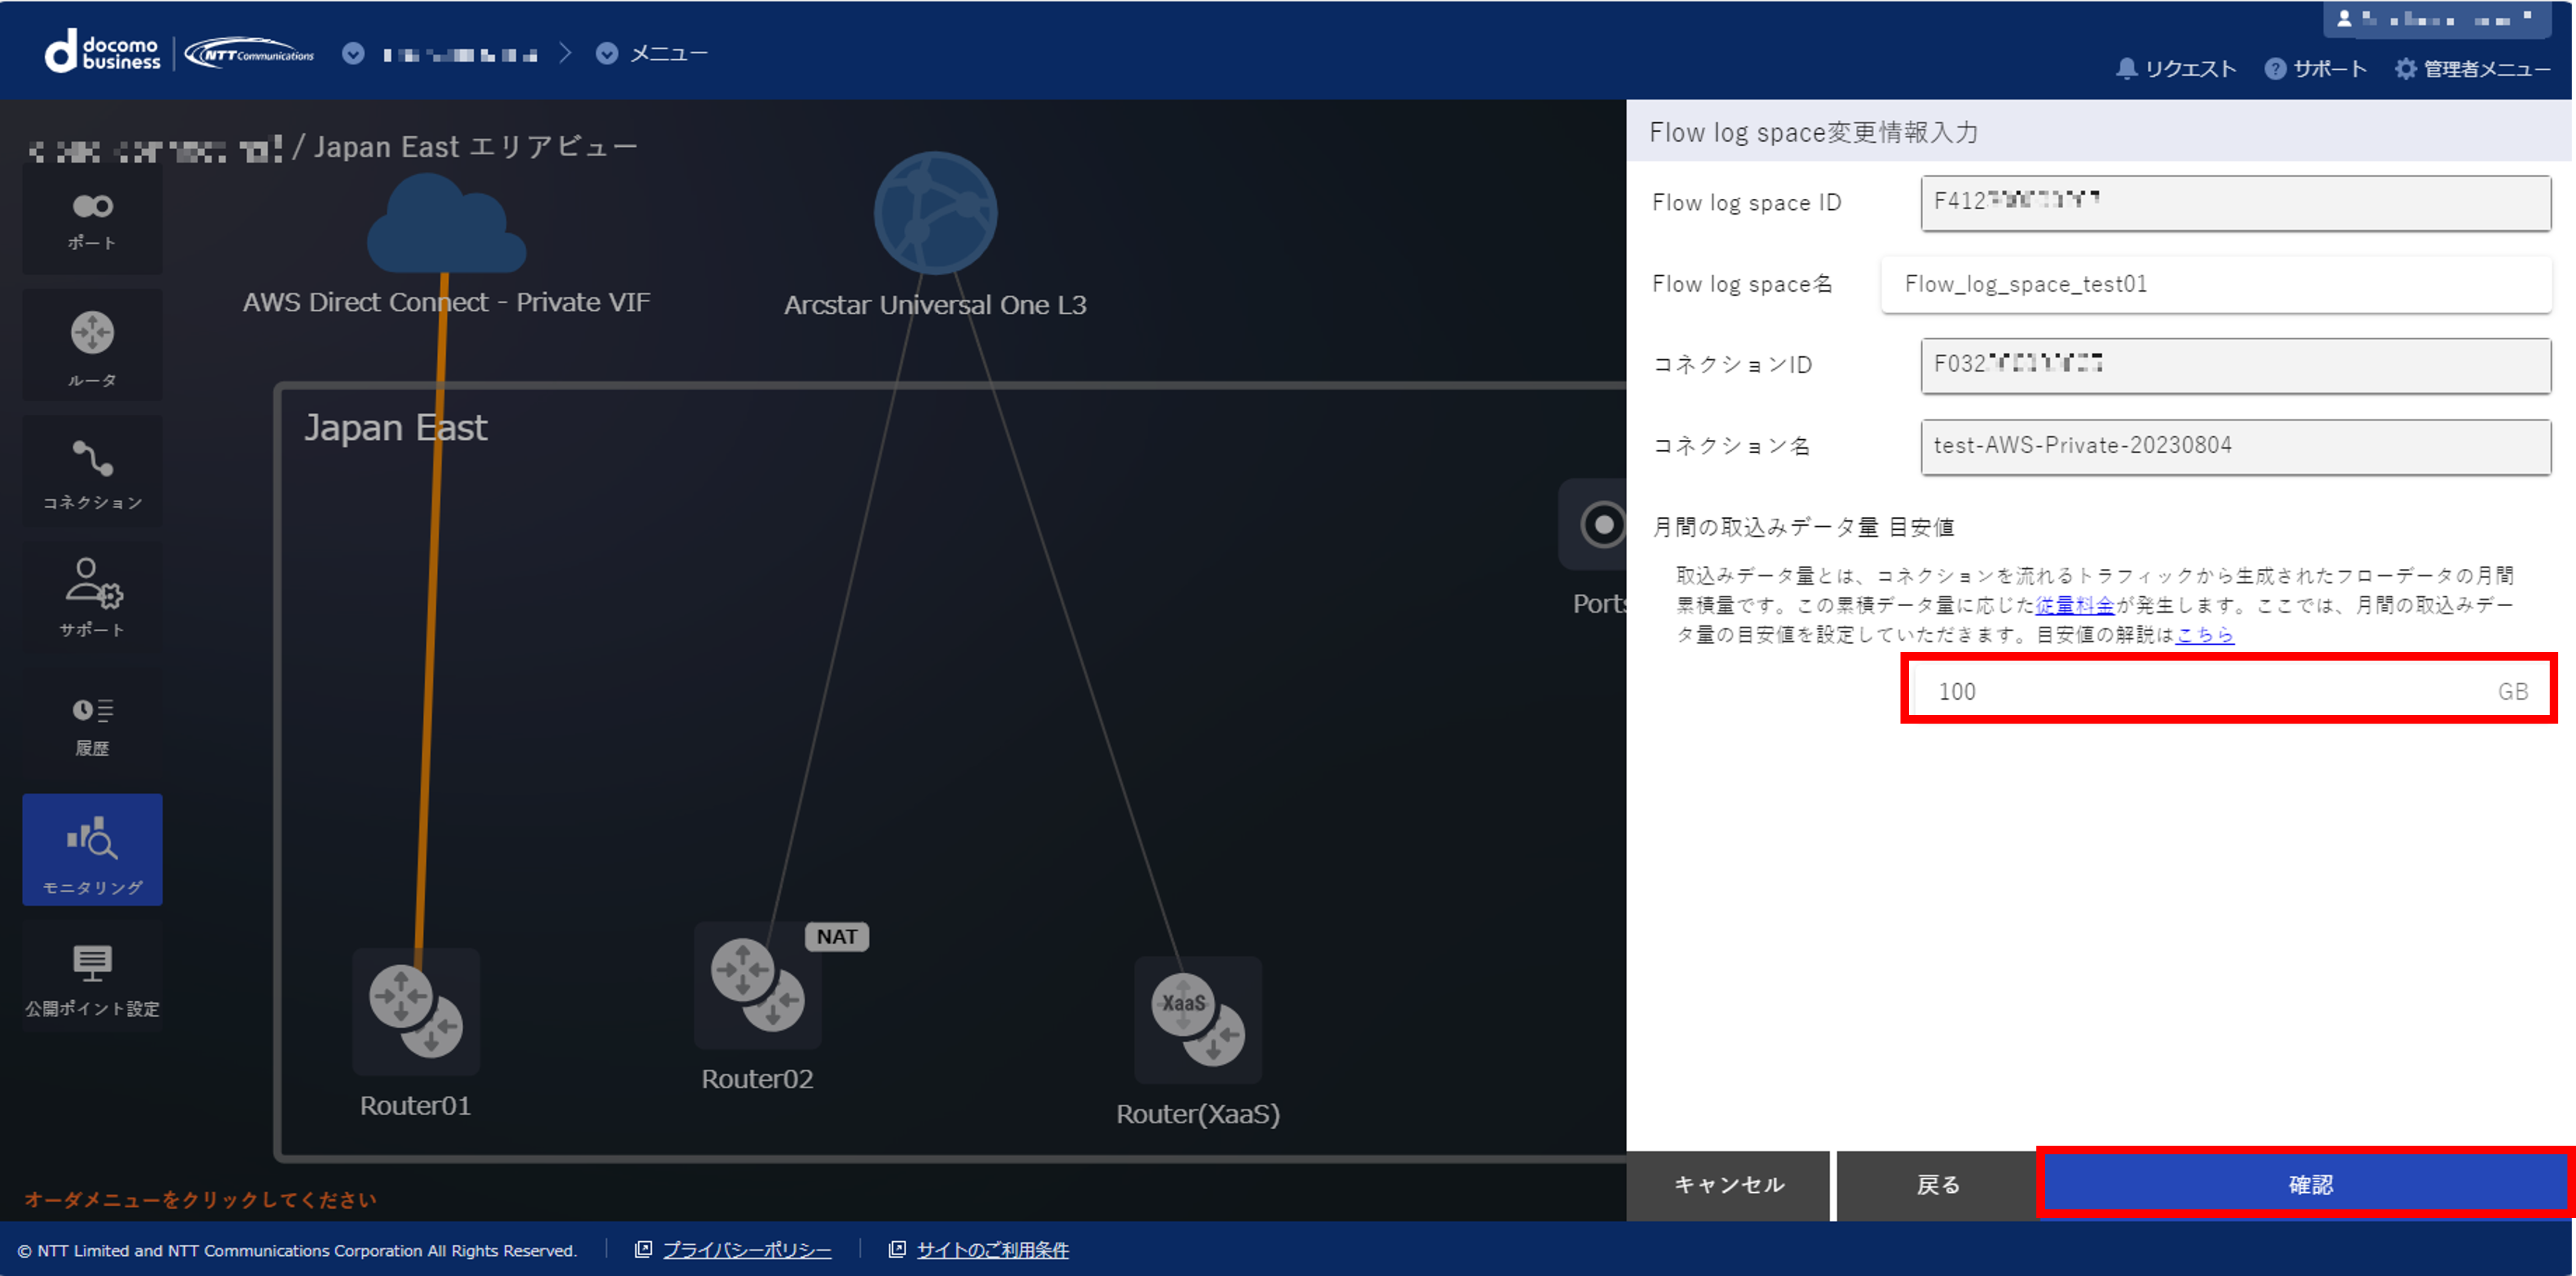Click the NAT badge on Router02
The width and height of the screenshot is (2576, 1276).
(x=836, y=937)
